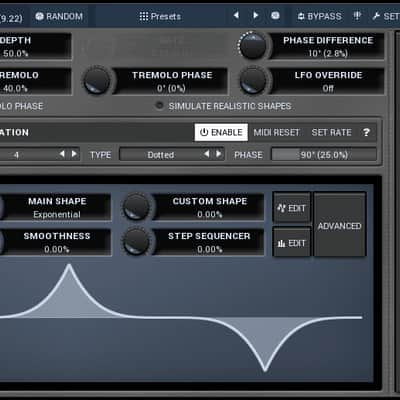Click the RANDOM button

tap(59, 16)
